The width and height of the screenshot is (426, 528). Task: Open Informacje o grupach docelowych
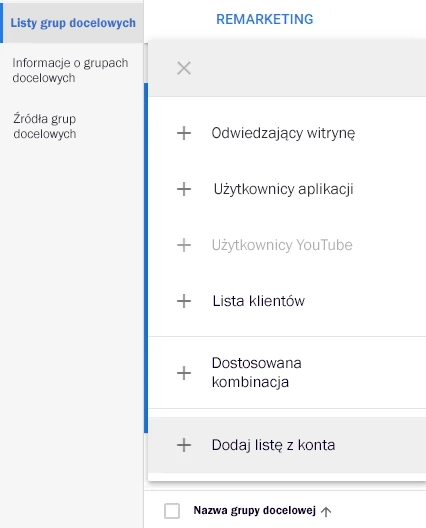pos(70,70)
